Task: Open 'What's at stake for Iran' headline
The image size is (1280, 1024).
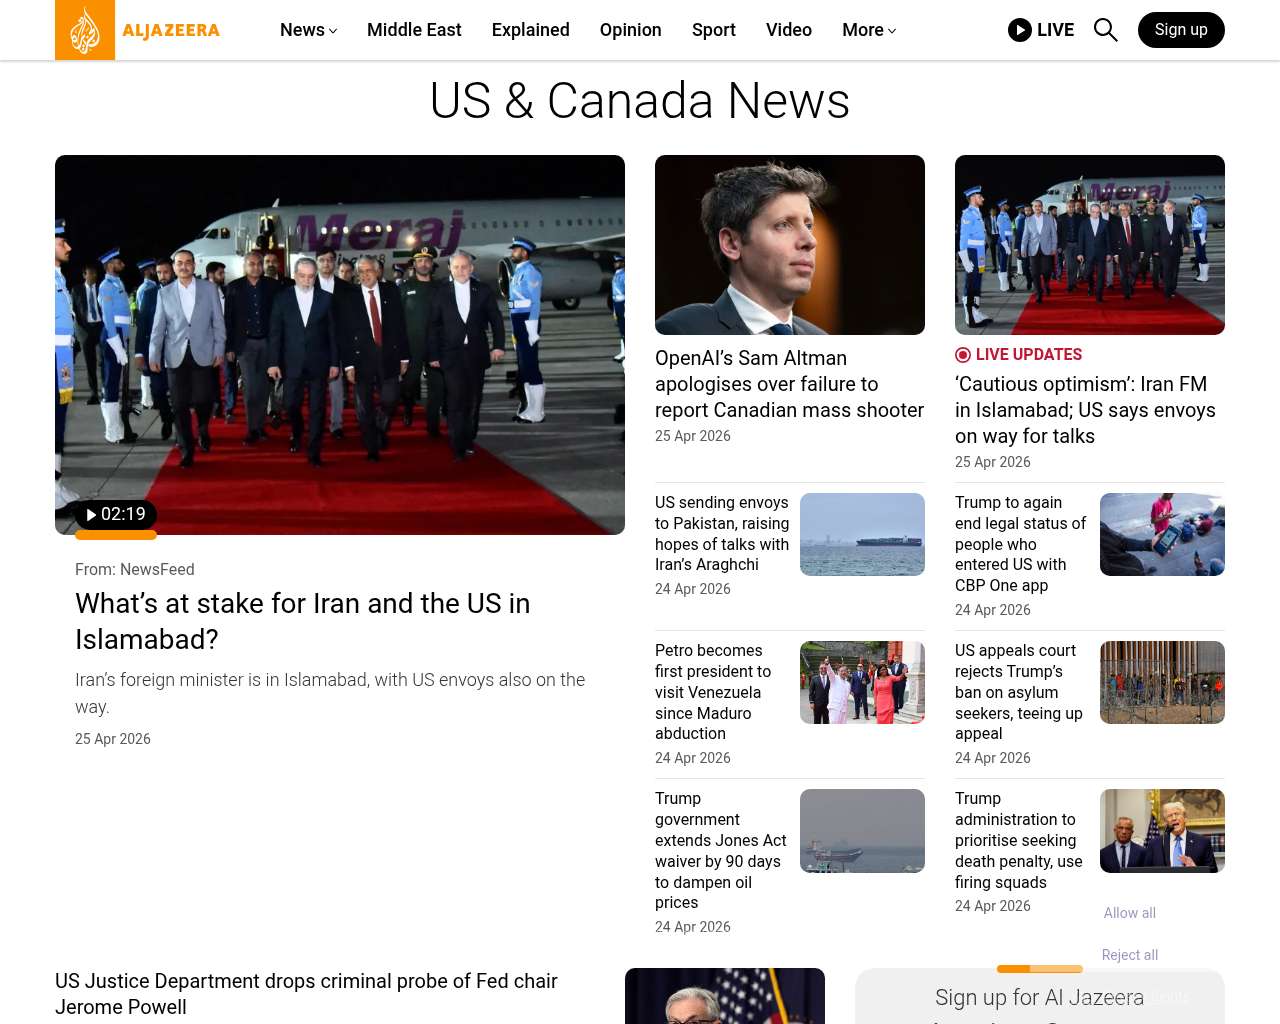Action: click(x=302, y=621)
